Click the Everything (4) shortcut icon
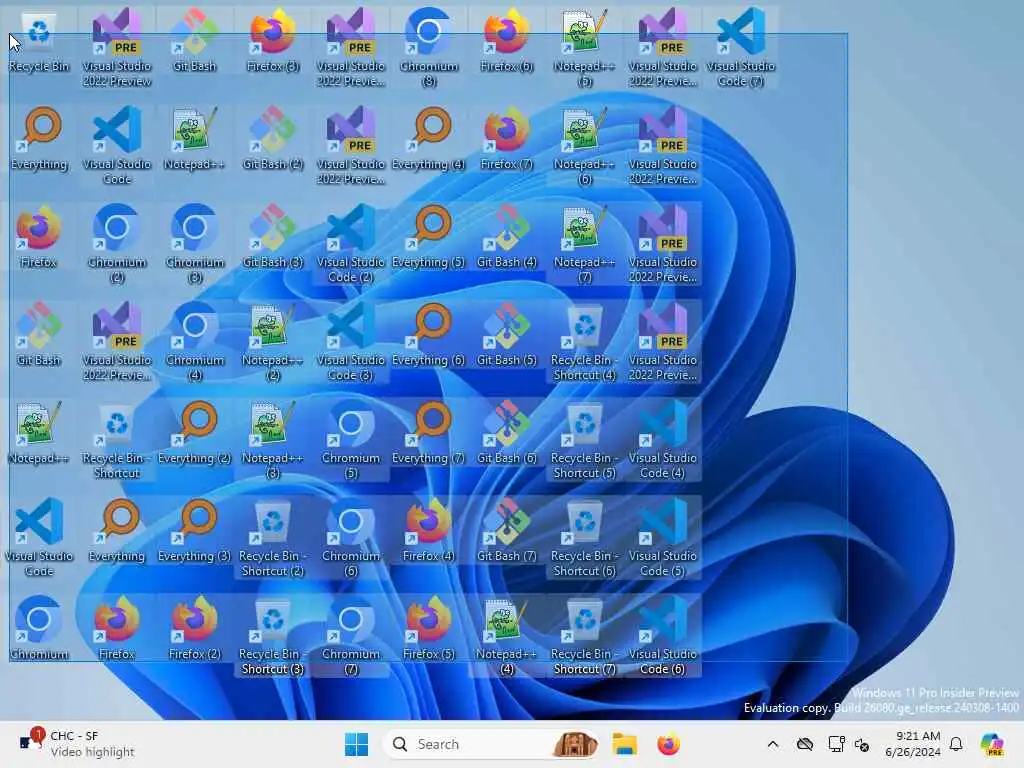The image size is (1024, 768). click(x=429, y=139)
